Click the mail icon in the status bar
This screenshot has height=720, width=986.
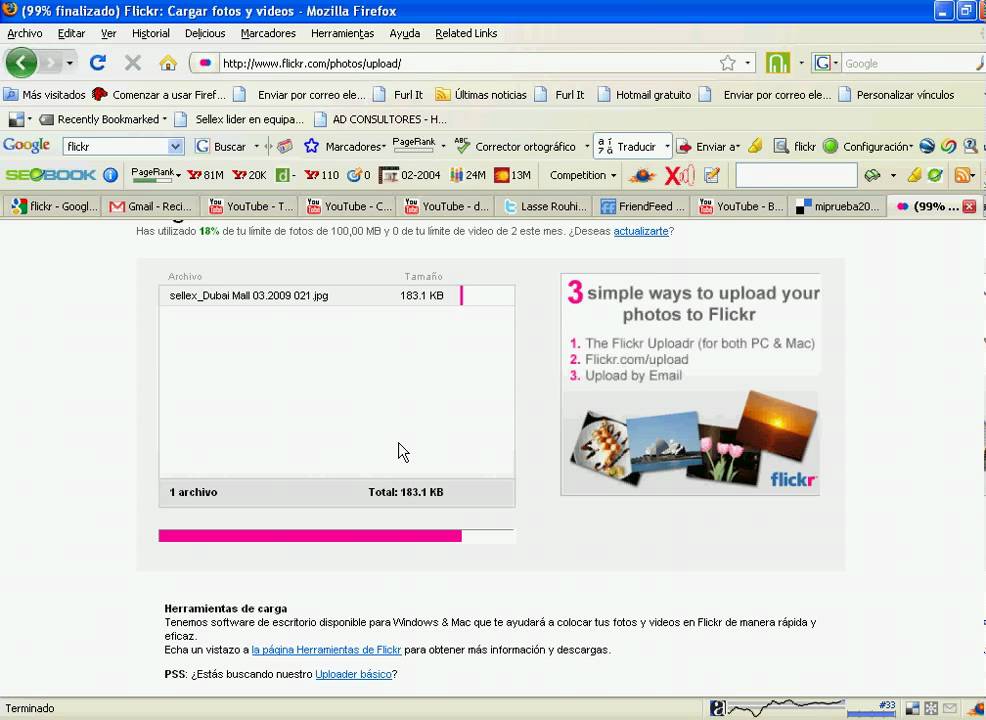coord(950,709)
